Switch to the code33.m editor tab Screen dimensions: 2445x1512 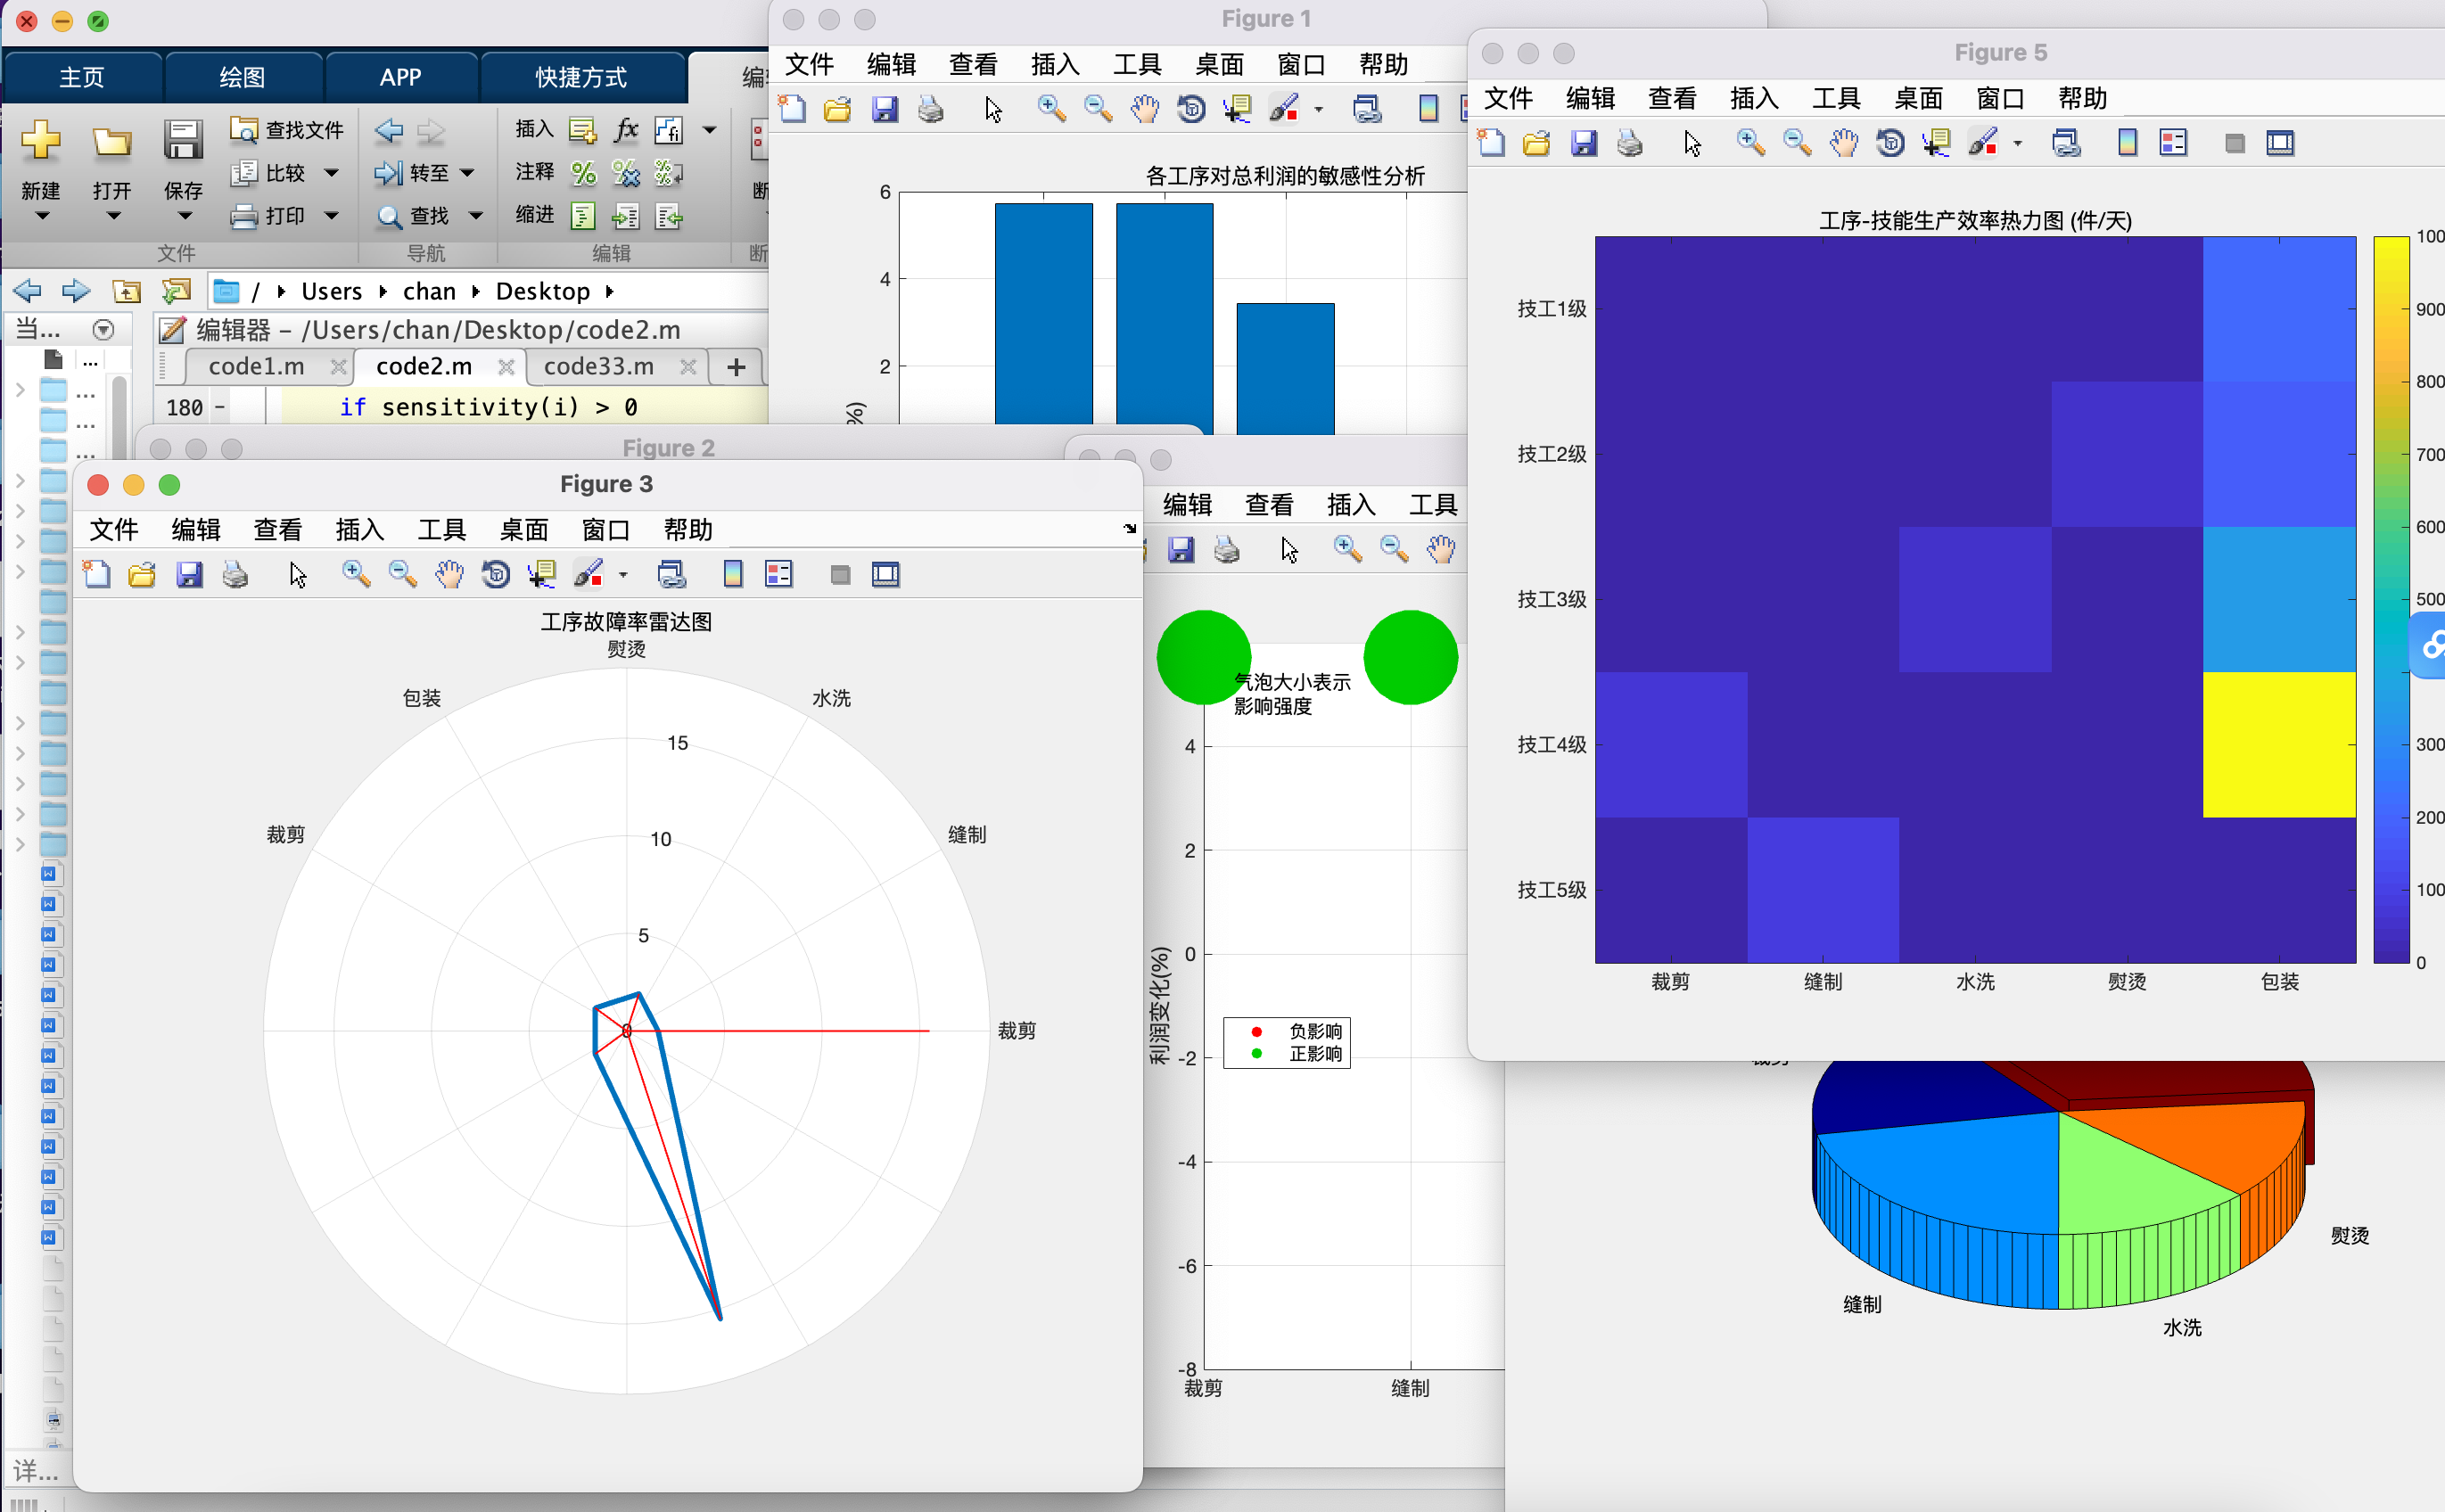point(598,367)
